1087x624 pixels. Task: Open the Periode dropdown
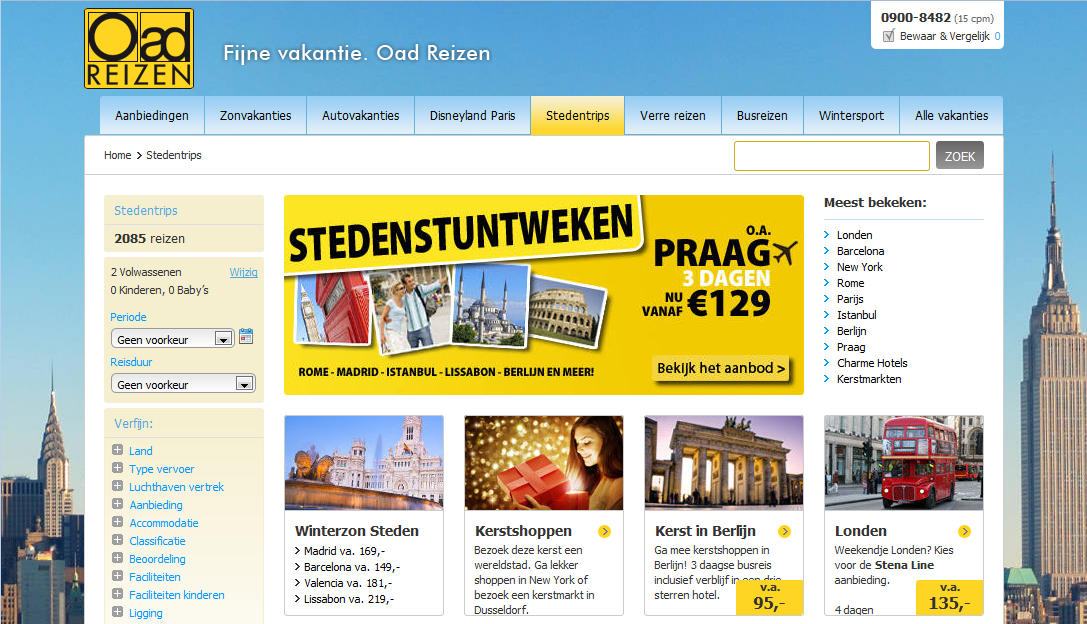pos(172,338)
